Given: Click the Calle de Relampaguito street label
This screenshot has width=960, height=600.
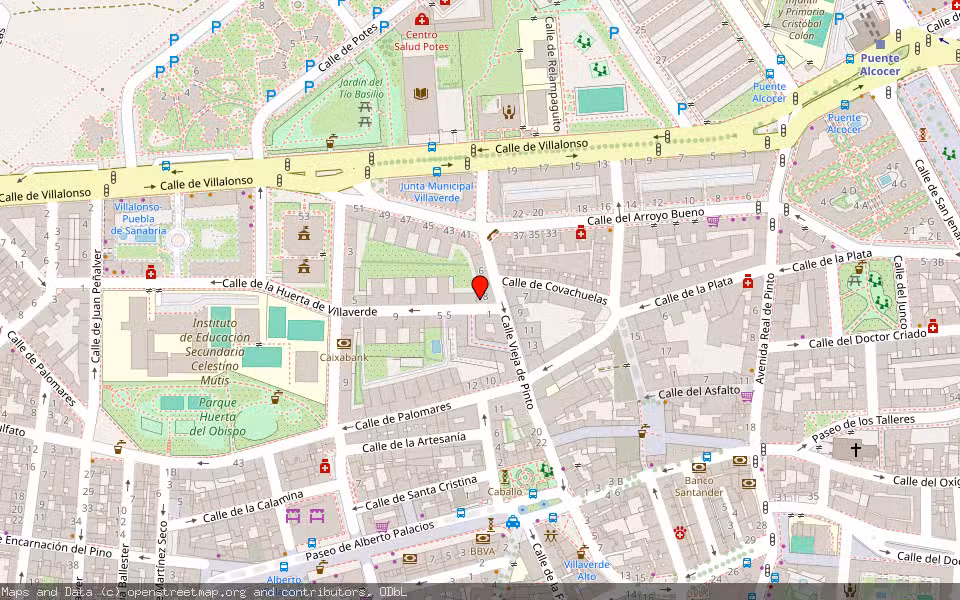Looking at the screenshot, I should click(x=552, y=73).
